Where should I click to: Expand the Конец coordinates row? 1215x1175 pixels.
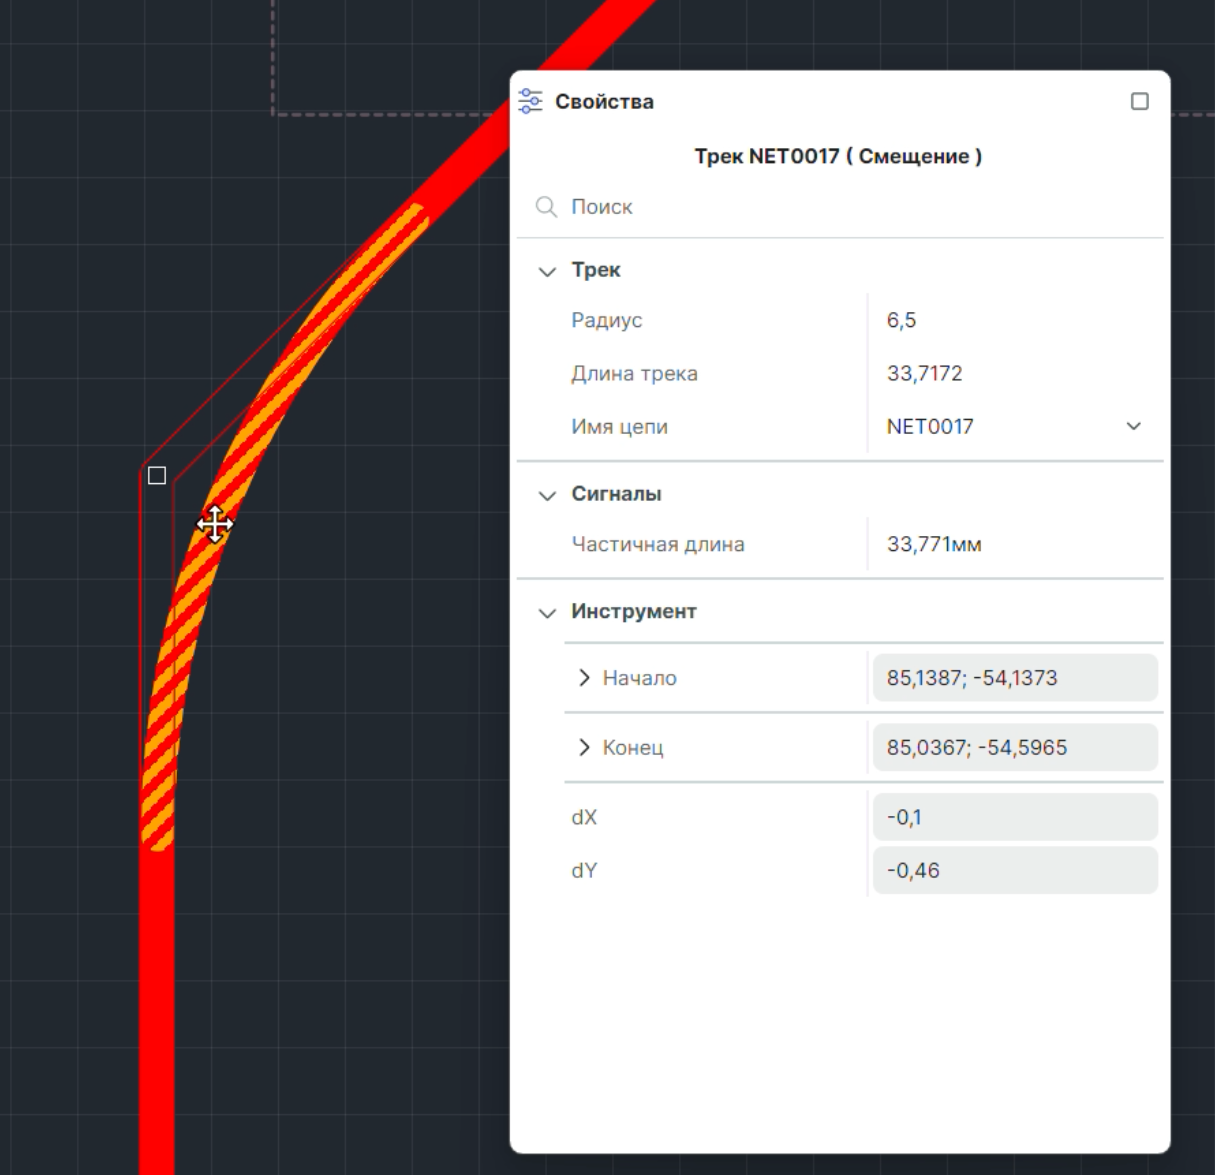[584, 747]
